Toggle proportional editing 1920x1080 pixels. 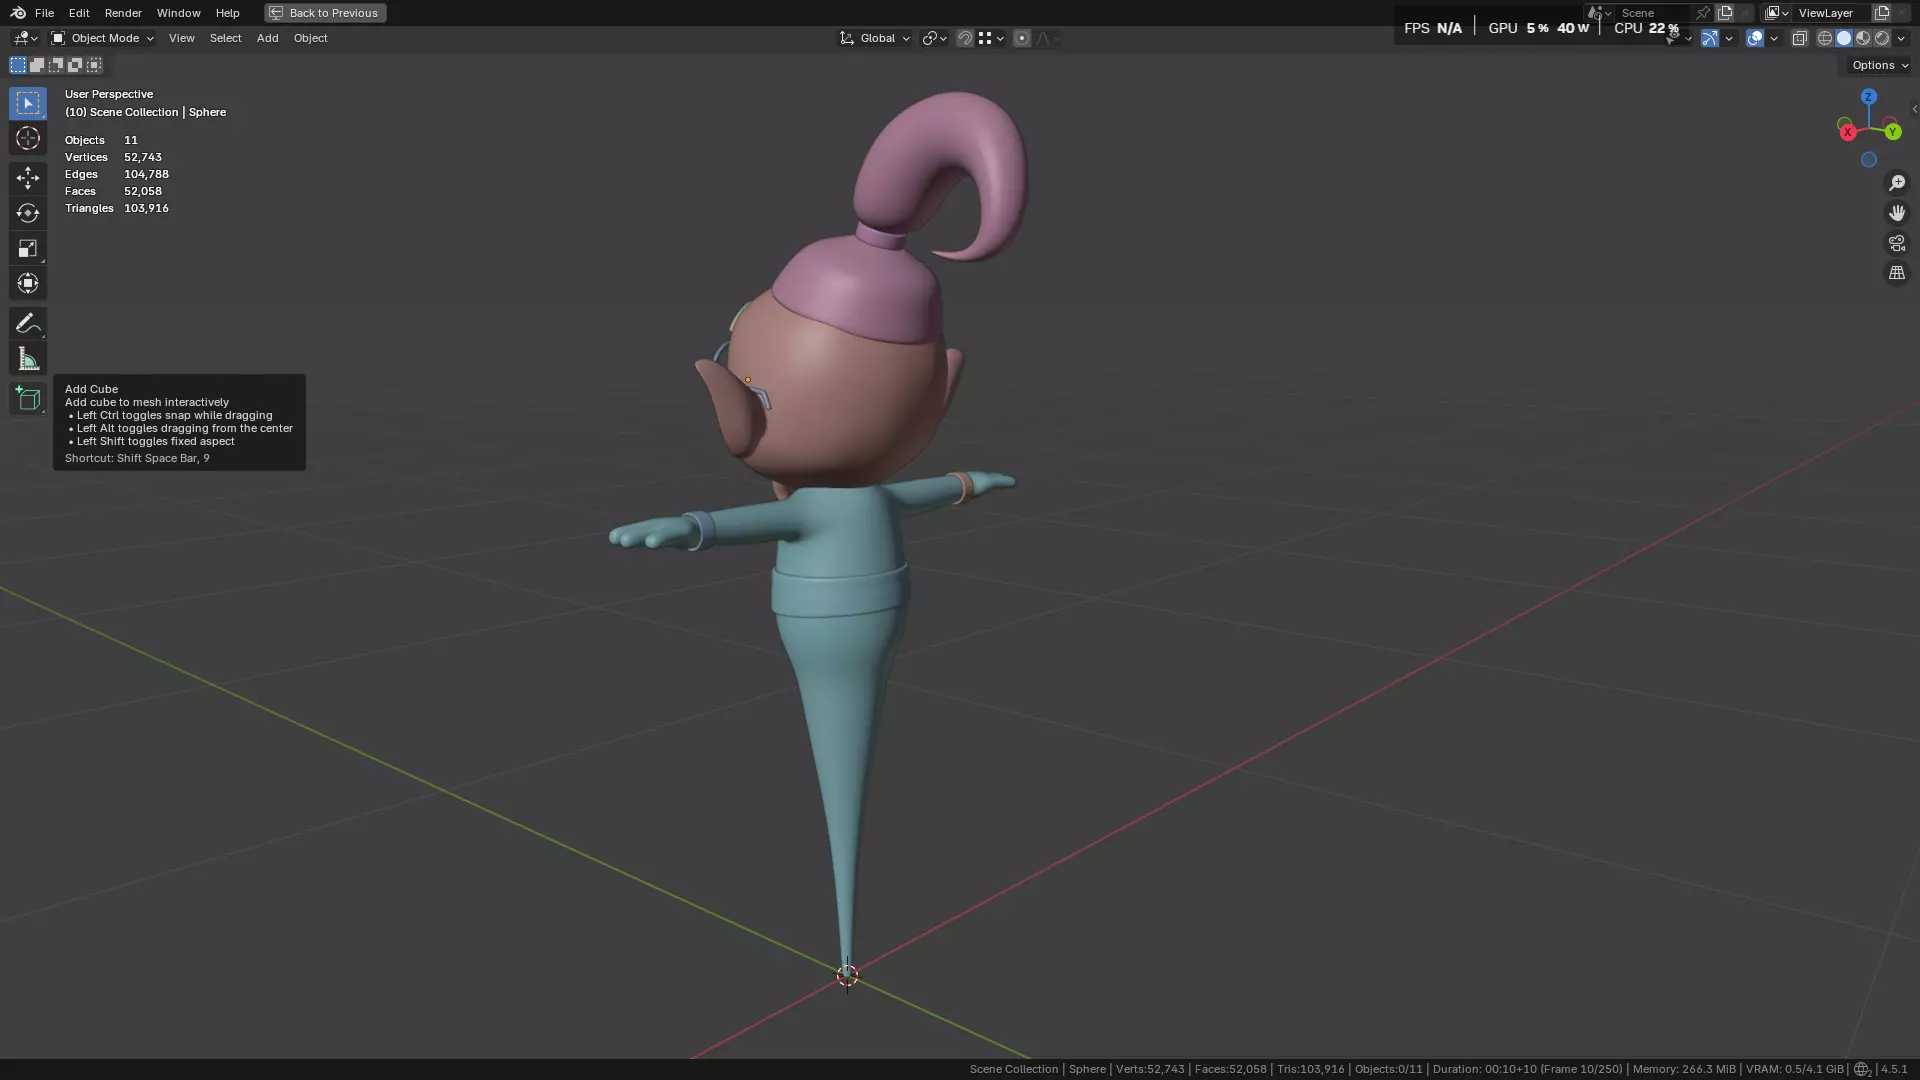1021,38
